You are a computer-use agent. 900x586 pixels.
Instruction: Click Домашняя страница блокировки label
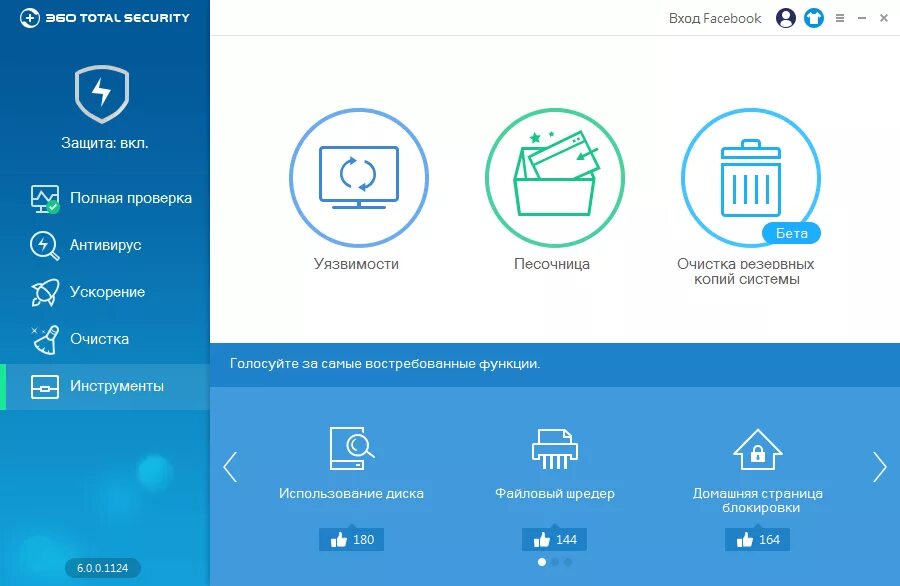coord(758,500)
